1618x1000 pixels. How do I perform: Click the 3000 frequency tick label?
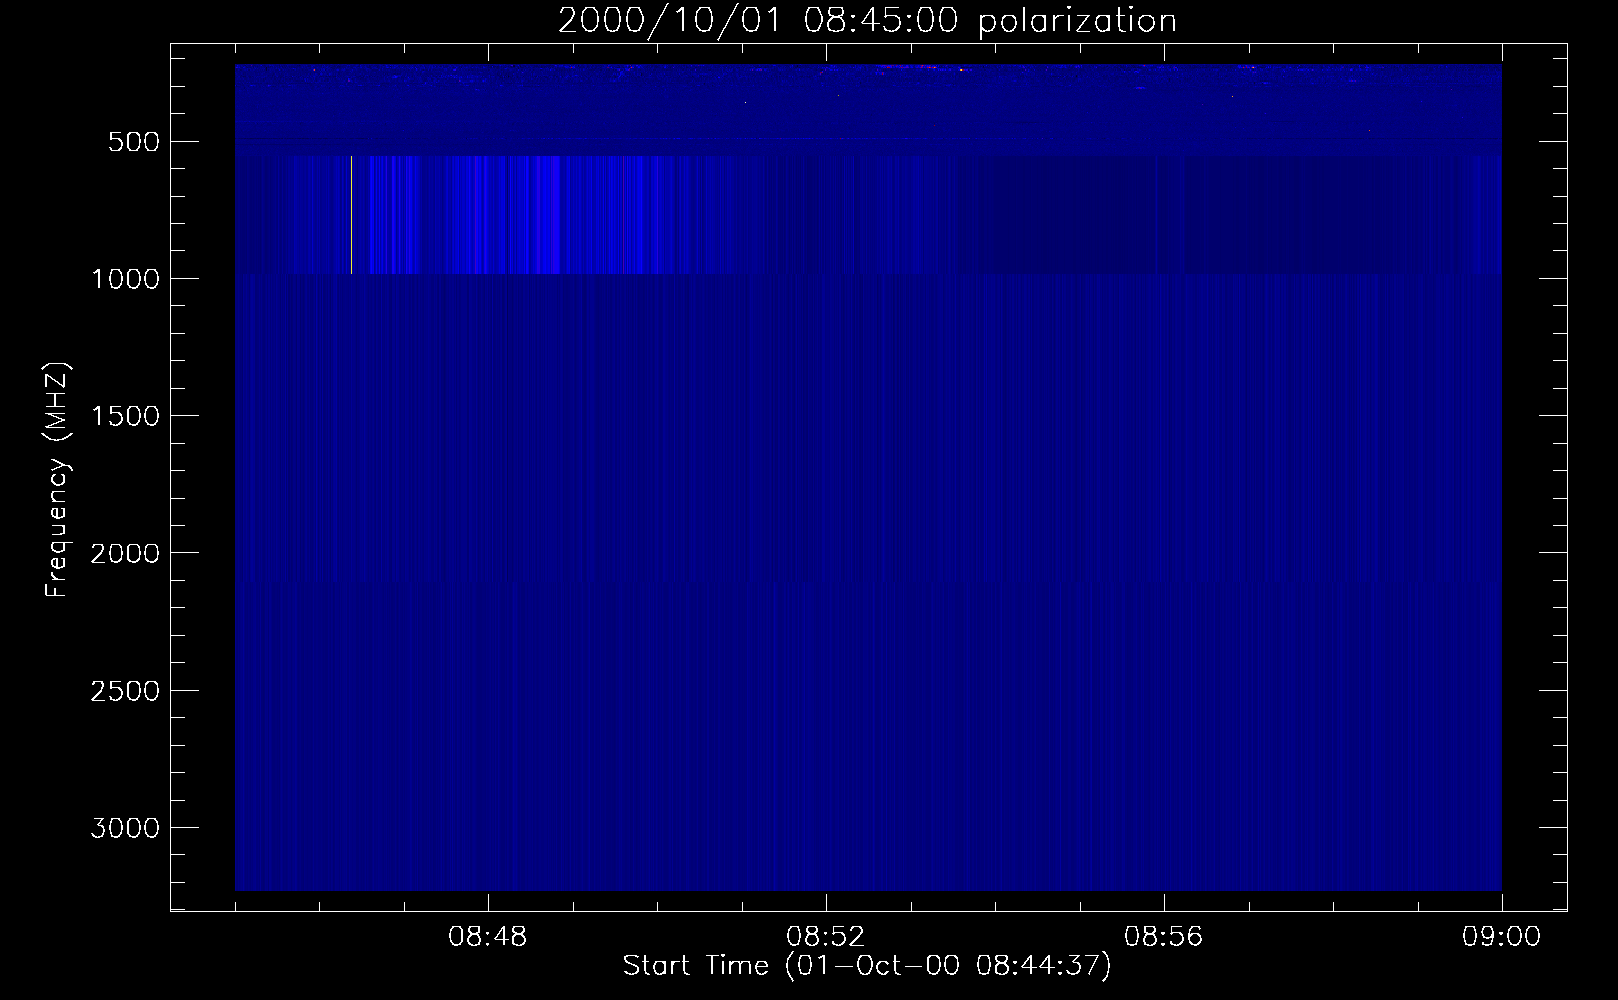[x=125, y=828]
